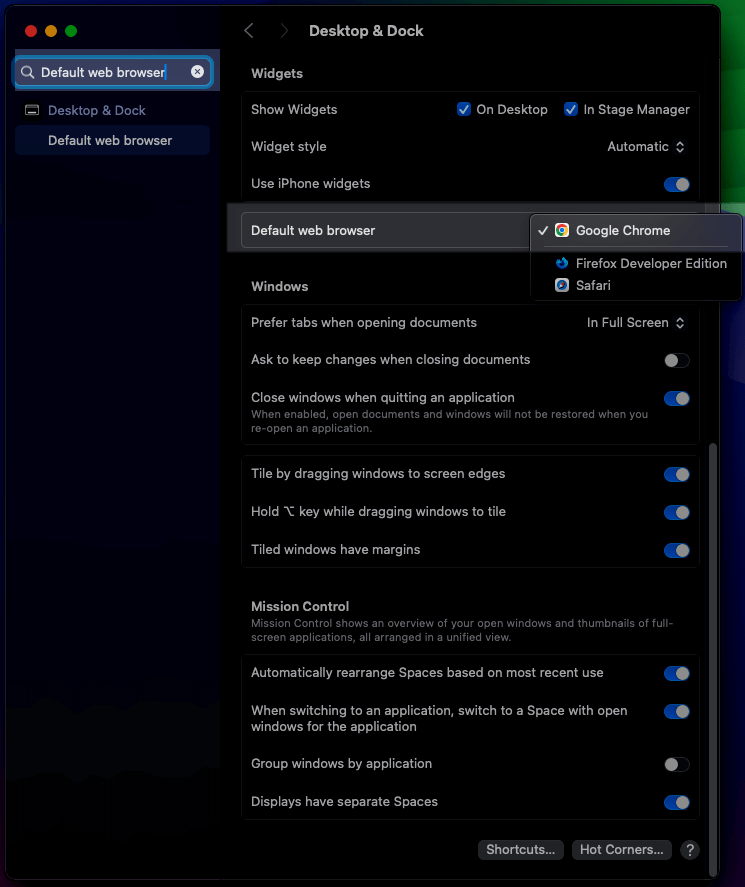Go forward with the right chevron
The width and height of the screenshot is (745, 887).
[284, 31]
